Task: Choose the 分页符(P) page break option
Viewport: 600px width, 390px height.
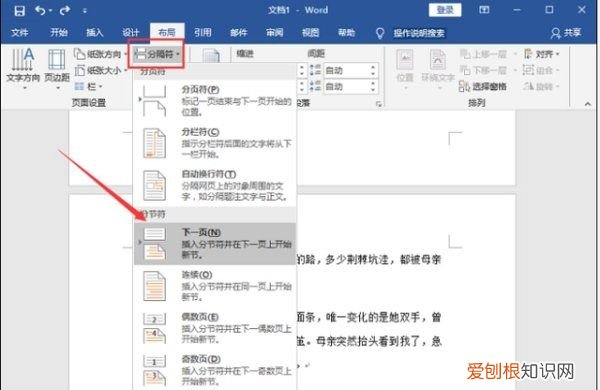Action: click(x=215, y=100)
